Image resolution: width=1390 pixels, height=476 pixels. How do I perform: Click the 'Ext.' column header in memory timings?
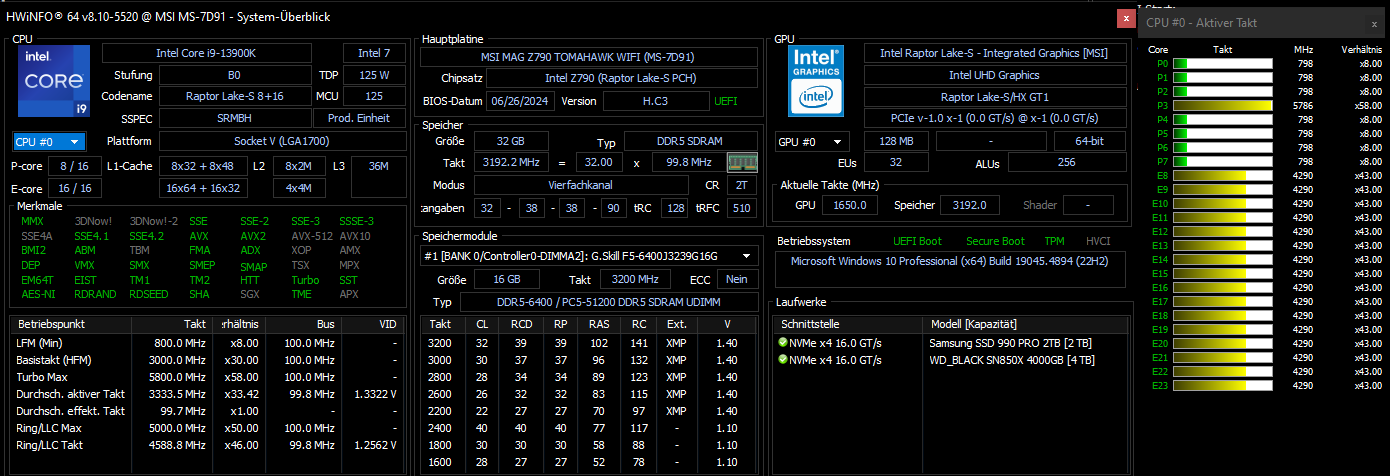click(677, 324)
